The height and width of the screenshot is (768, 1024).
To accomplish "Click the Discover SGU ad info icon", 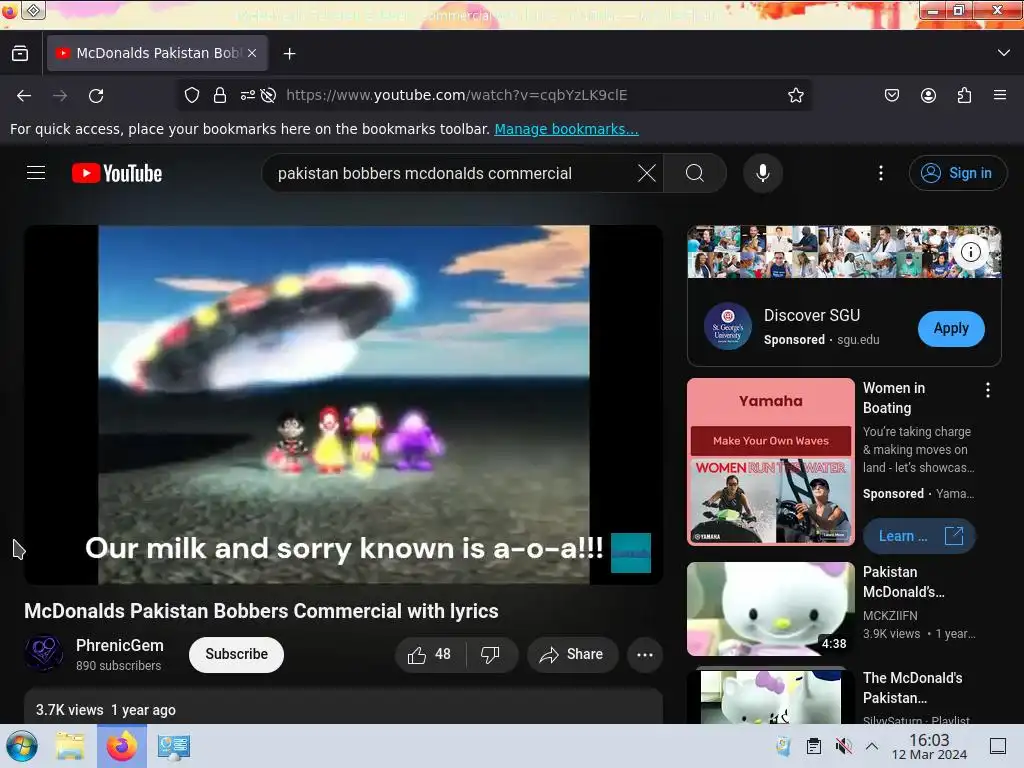I will (970, 251).
